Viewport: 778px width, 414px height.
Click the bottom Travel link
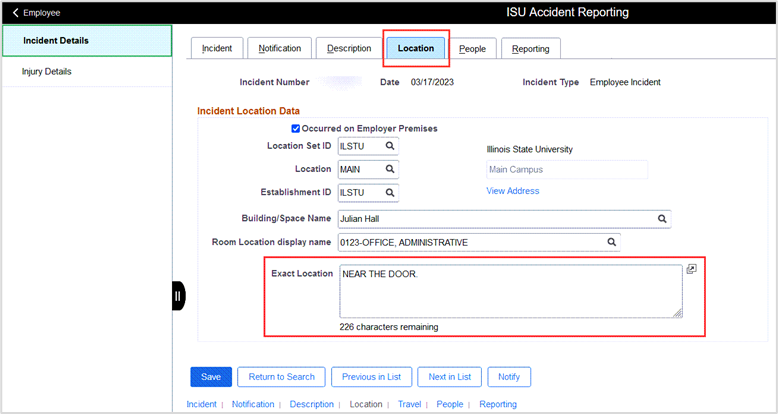[x=409, y=404]
